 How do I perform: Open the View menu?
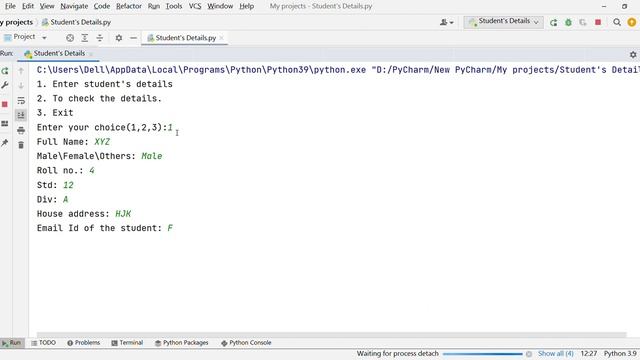tap(47, 6)
